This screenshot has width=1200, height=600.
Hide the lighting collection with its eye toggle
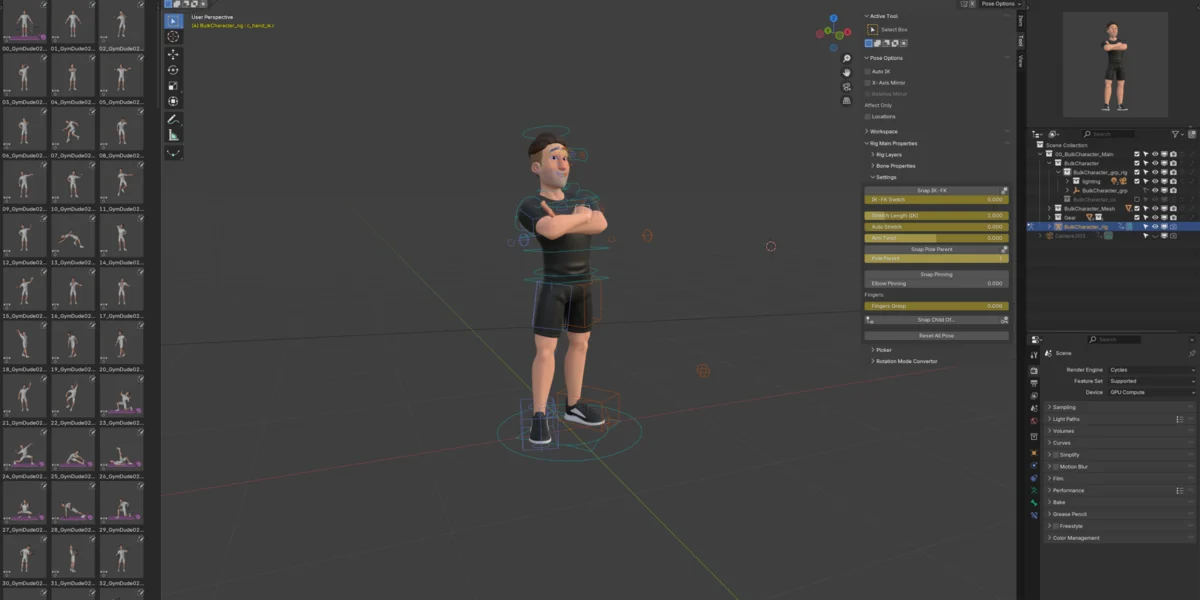[x=1155, y=181]
